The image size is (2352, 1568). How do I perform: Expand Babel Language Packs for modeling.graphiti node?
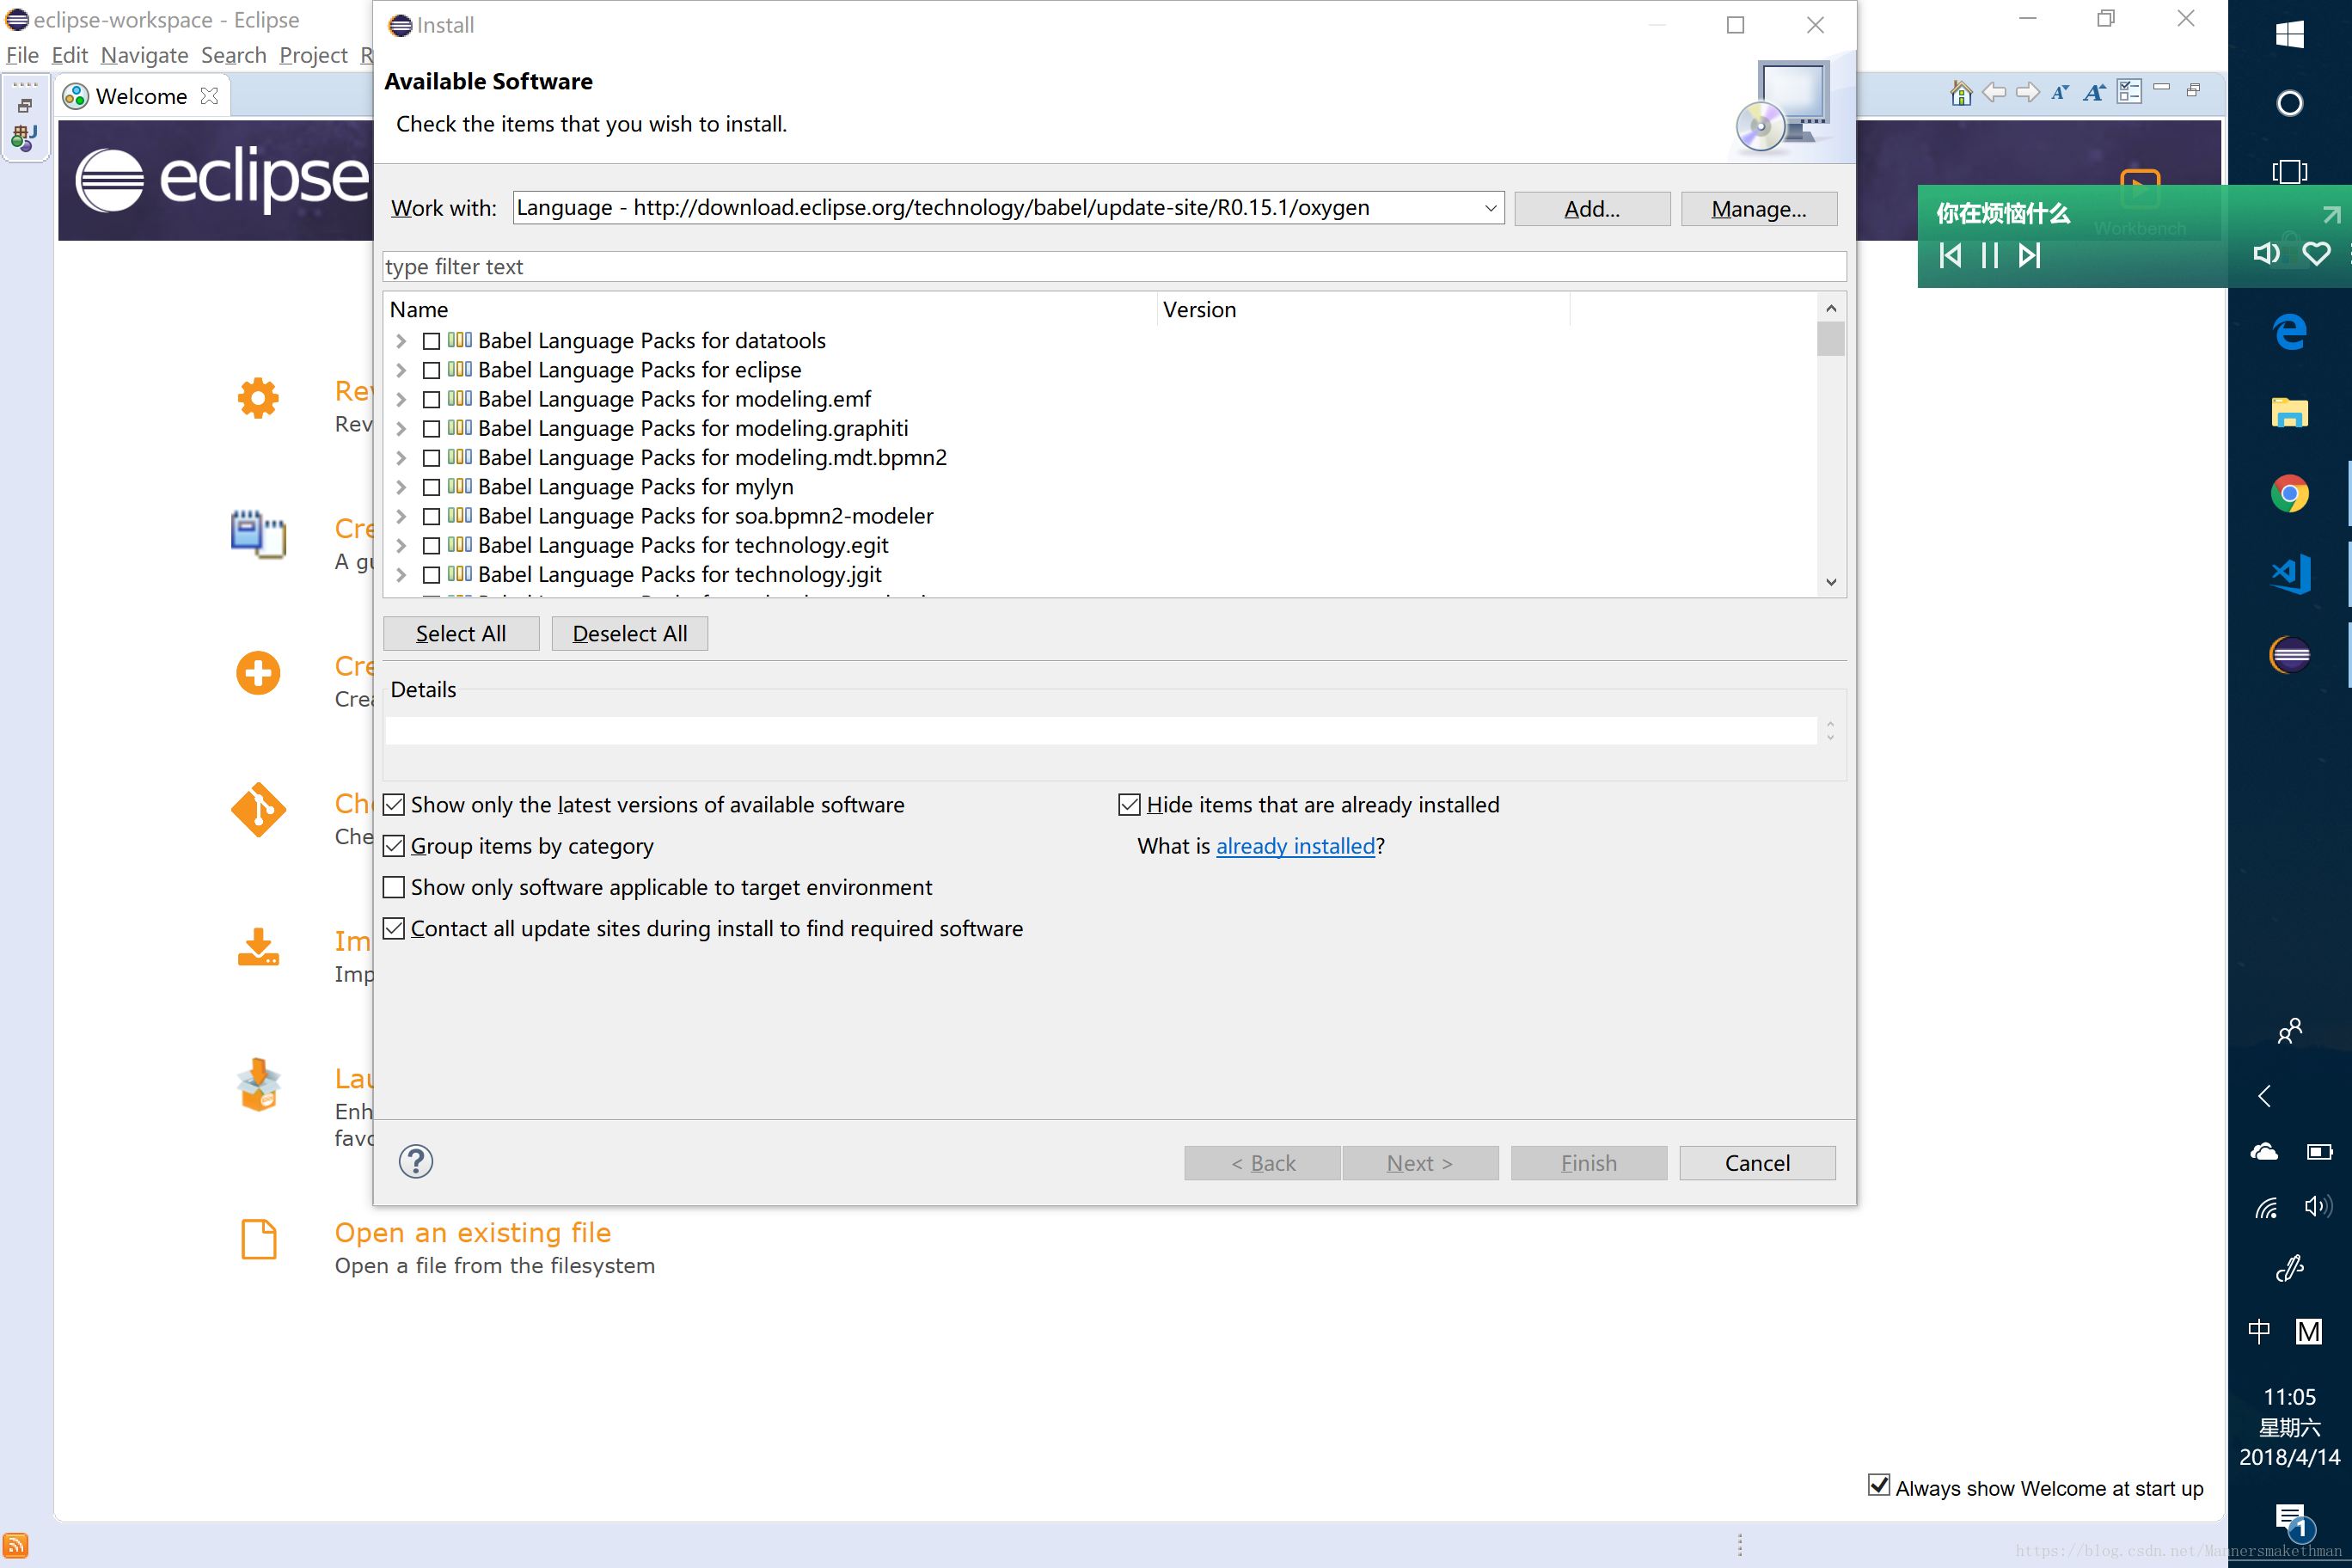click(401, 428)
